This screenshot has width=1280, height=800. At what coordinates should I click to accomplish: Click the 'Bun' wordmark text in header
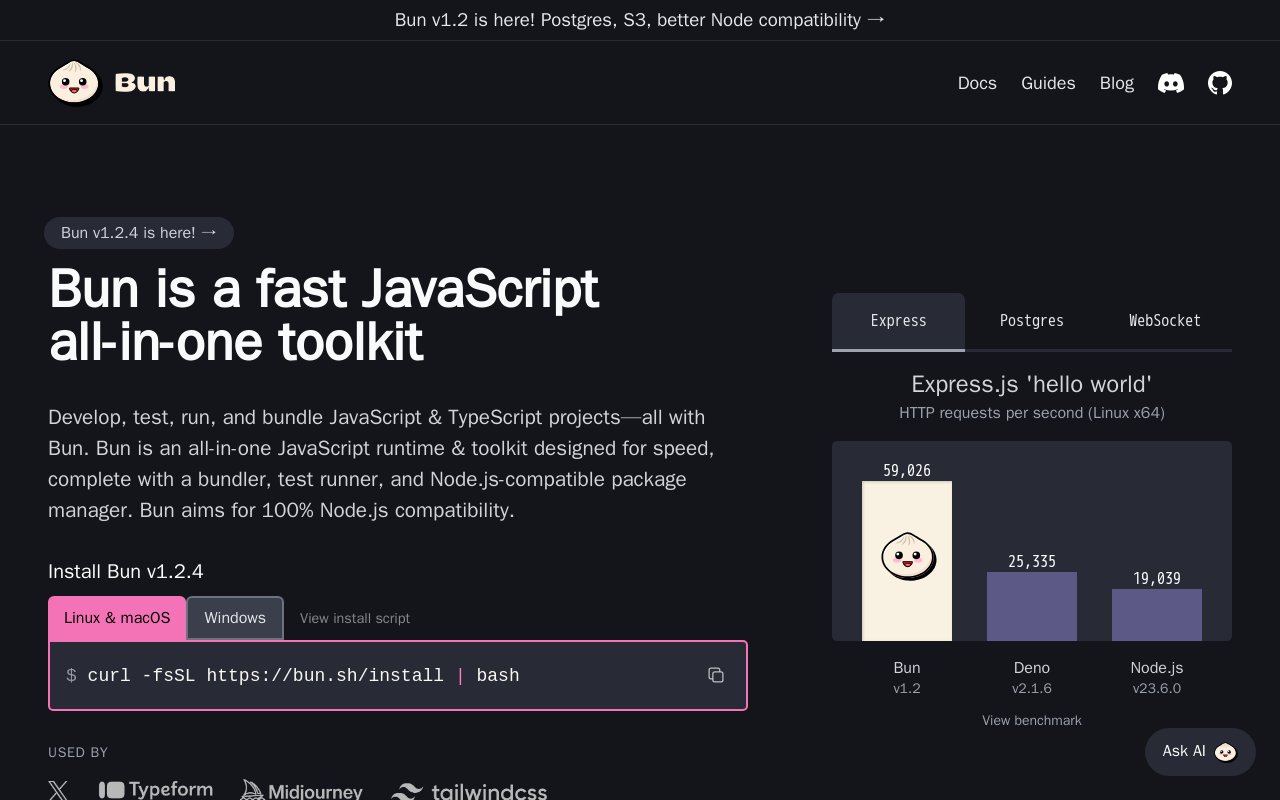click(x=145, y=83)
